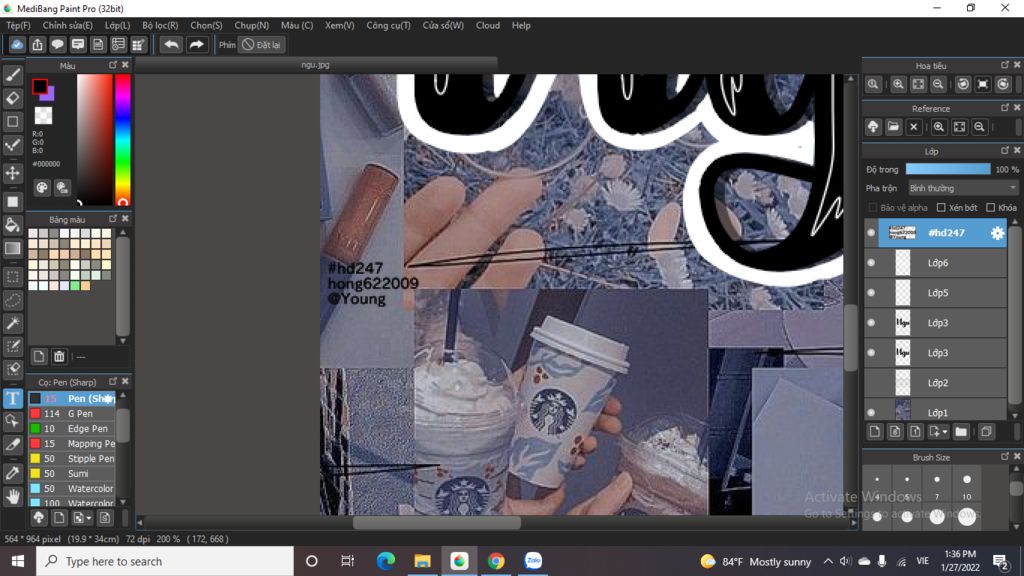Open the Bộ lọc(R) menu
This screenshot has width=1024, height=576.
click(160, 25)
